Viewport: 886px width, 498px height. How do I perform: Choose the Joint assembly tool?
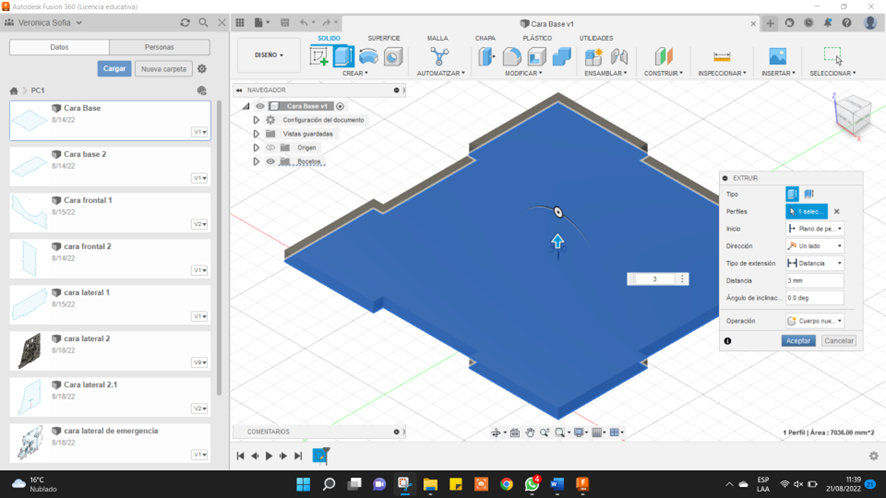coord(619,57)
